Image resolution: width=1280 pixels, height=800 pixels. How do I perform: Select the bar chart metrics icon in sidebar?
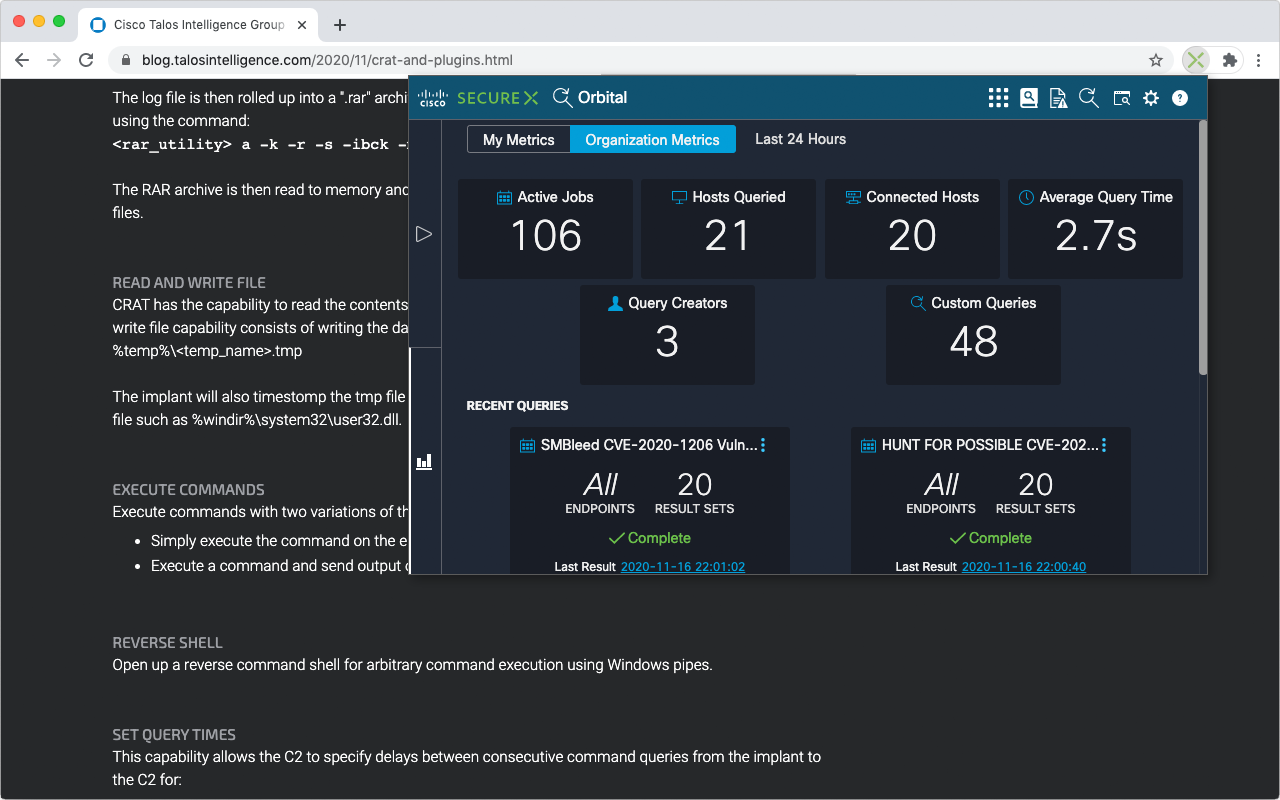[424, 461]
